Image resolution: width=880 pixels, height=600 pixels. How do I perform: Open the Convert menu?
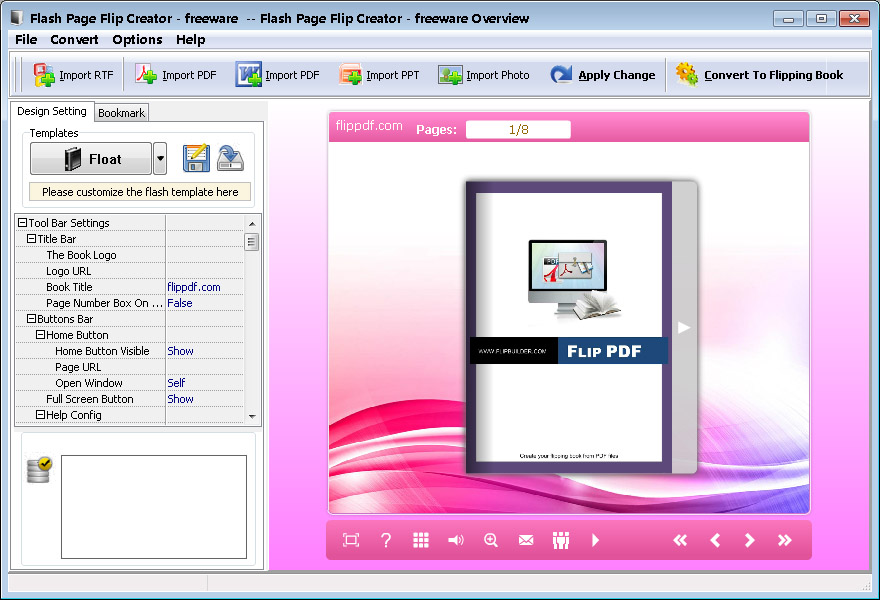click(74, 40)
